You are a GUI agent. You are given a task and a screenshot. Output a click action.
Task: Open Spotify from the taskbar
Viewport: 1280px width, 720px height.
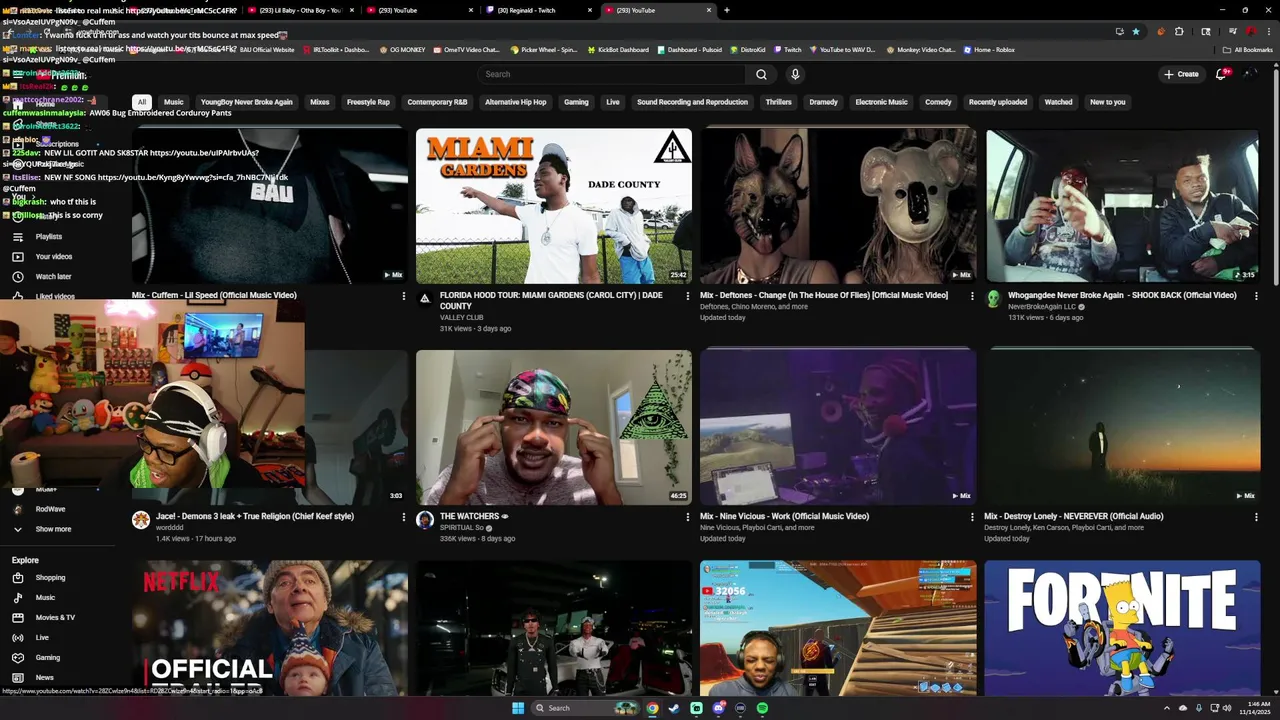(x=762, y=708)
